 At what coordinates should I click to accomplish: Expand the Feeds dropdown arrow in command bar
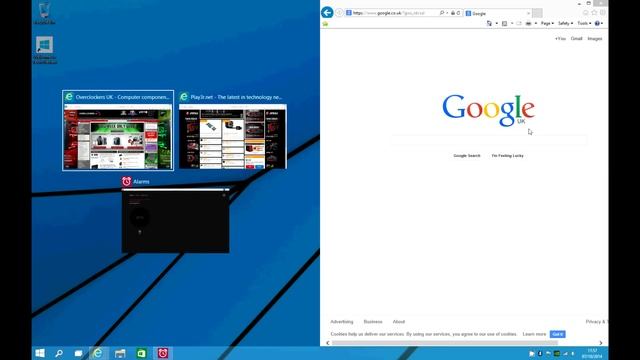click(x=512, y=24)
